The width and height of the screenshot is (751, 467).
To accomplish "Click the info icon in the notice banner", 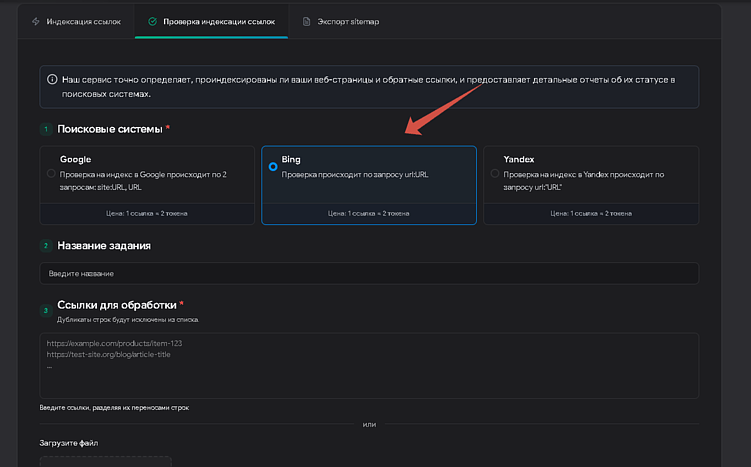I will click(x=52, y=79).
